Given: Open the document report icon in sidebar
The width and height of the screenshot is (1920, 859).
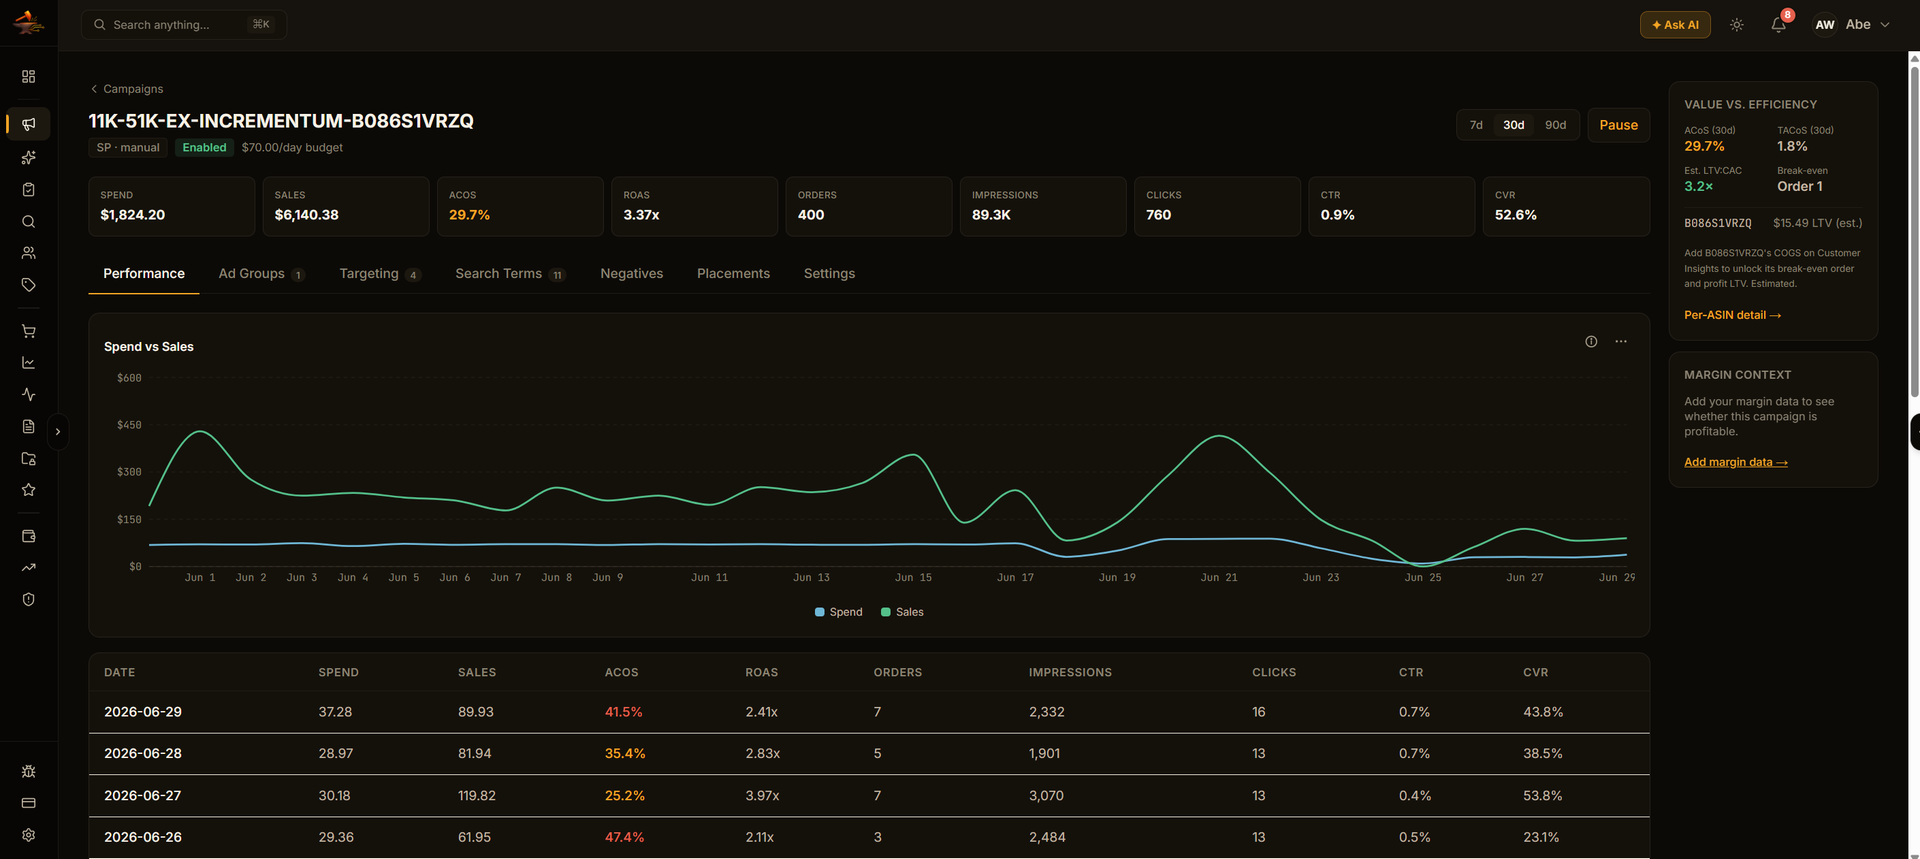Looking at the screenshot, I should 28,426.
